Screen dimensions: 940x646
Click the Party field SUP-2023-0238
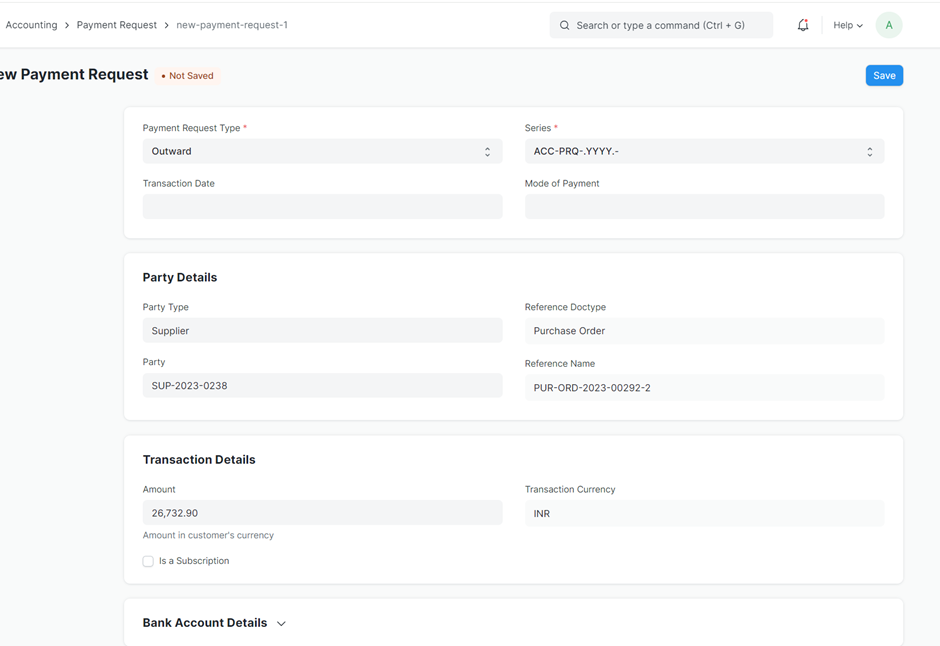pos(322,386)
